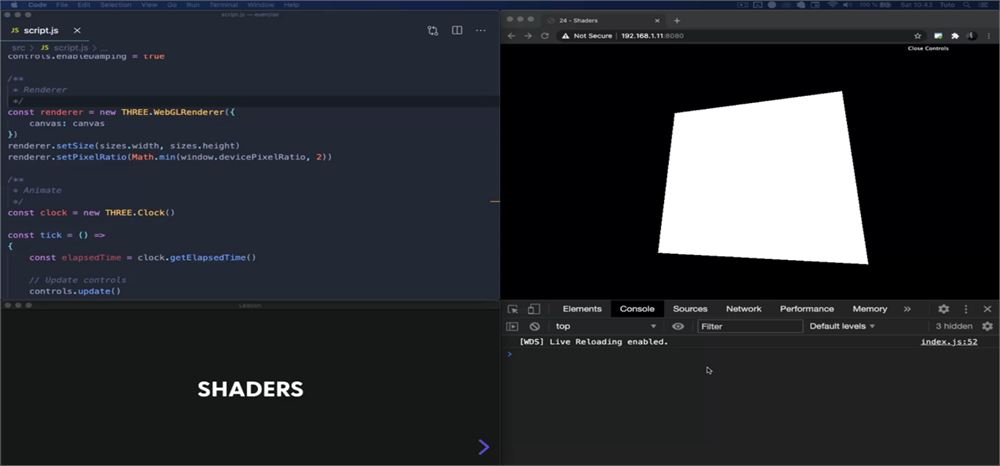This screenshot has height=466, width=1000.
Task: Open the Apple menu
Action: [14, 4]
